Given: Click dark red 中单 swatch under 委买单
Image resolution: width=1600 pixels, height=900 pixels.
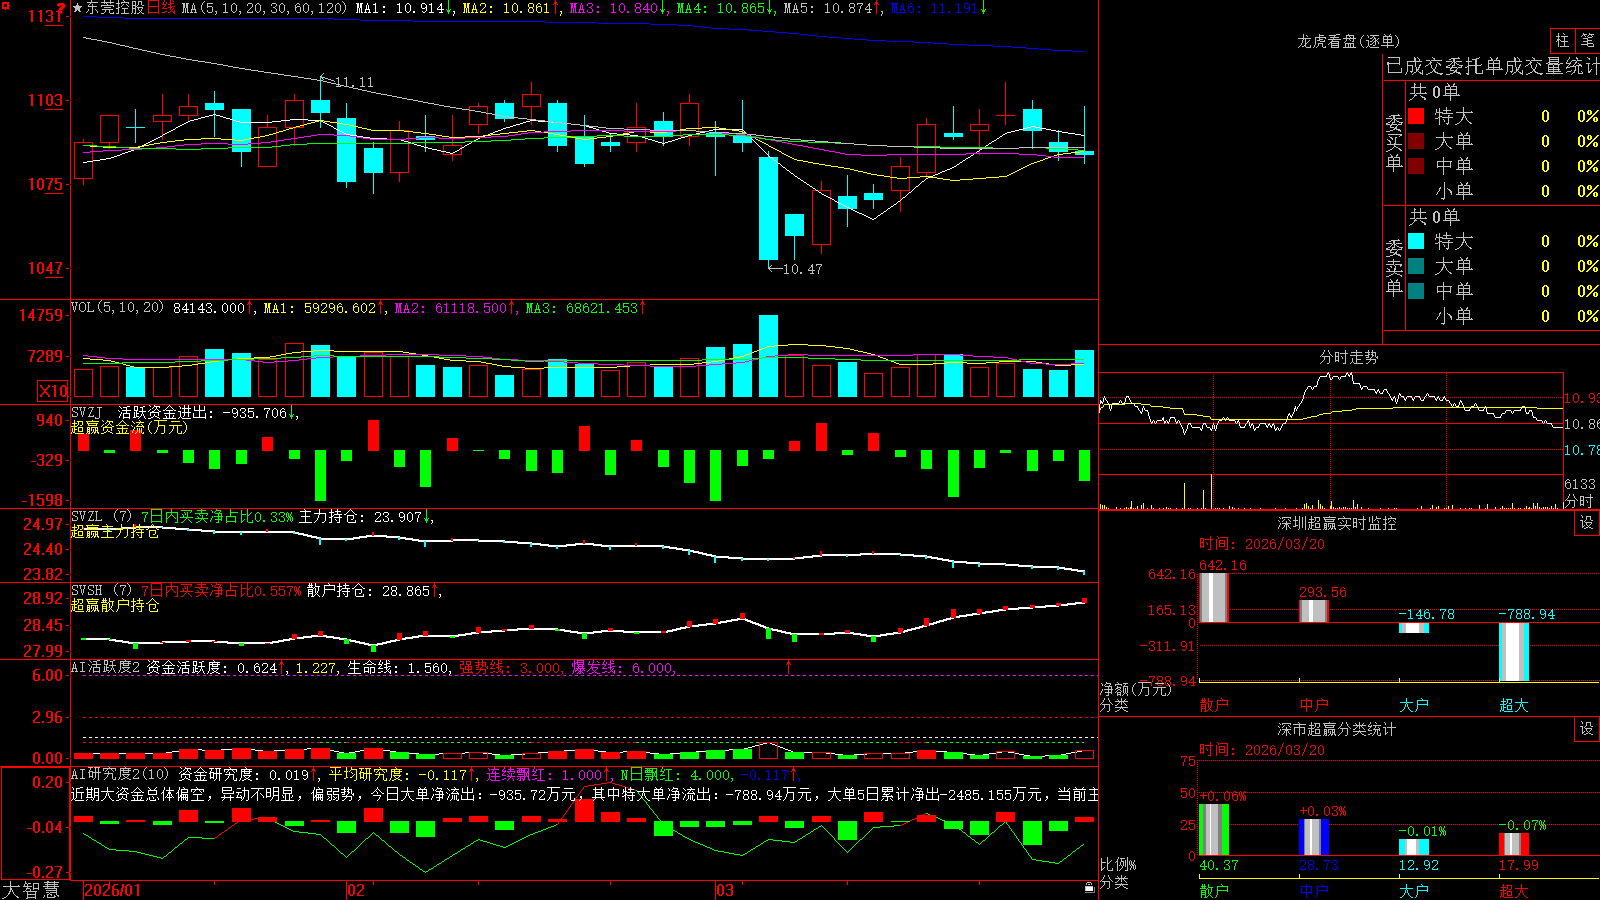Looking at the screenshot, I should click(x=1416, y=166).
